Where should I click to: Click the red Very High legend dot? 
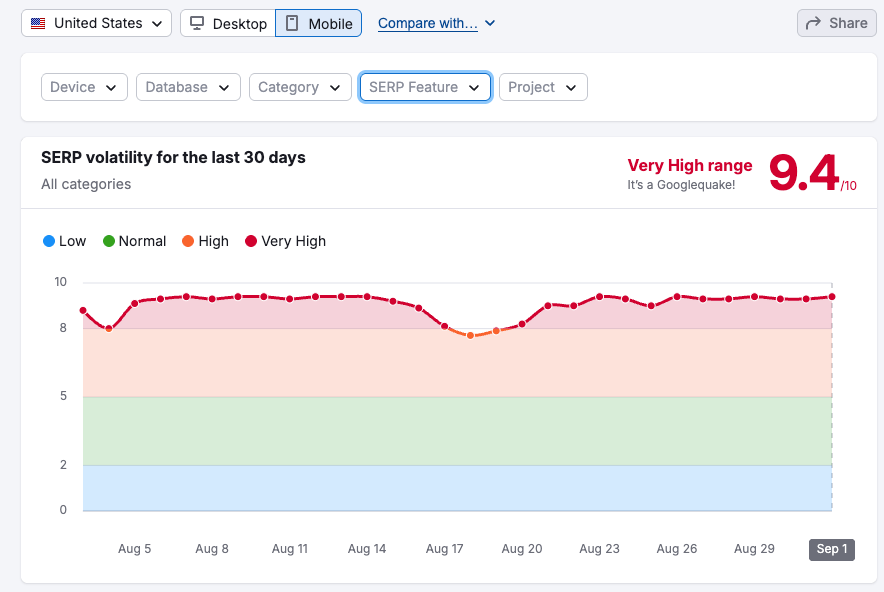251,241
